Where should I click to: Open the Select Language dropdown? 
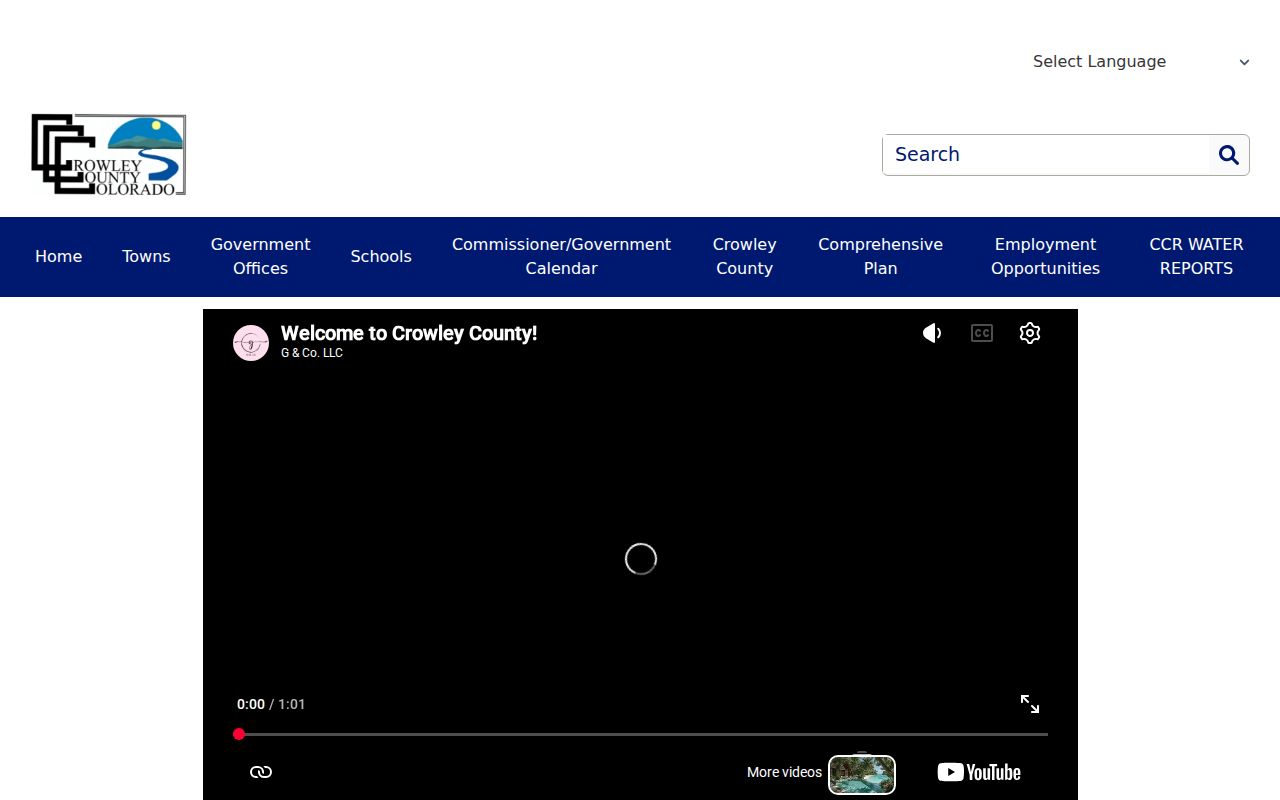coord(1141,62)
